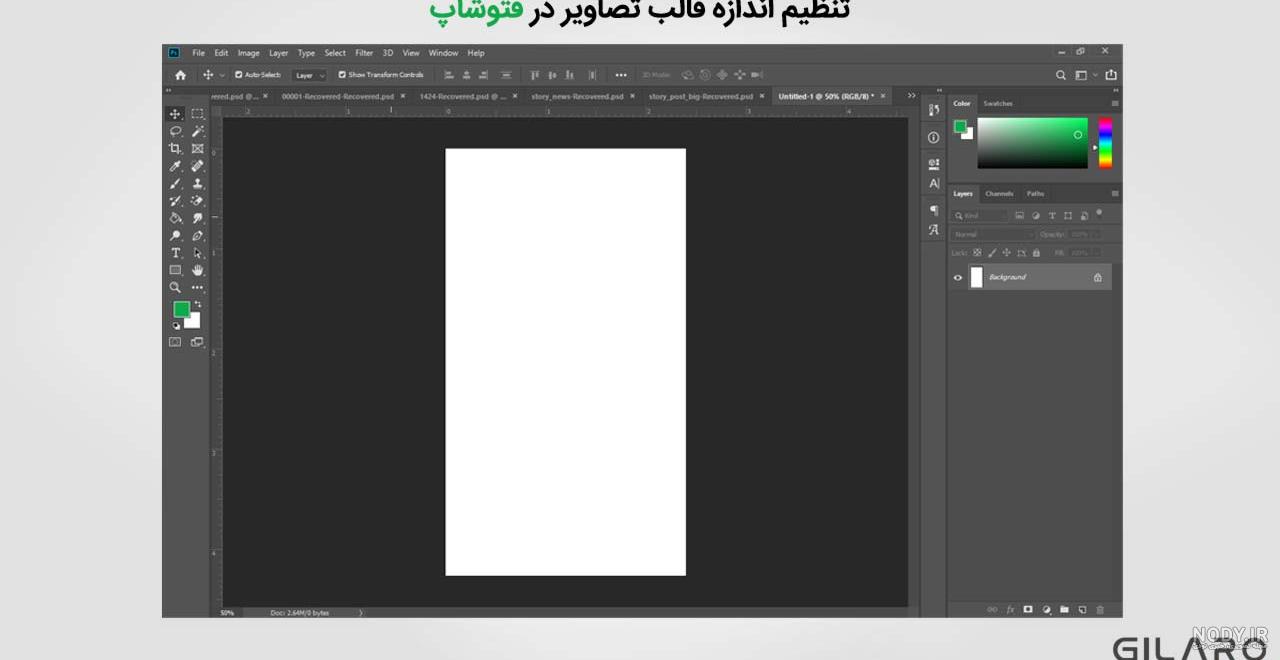Reset default foreground and background colors
Viewport: 1280px width, 660px height.
(x=176, y=325)
